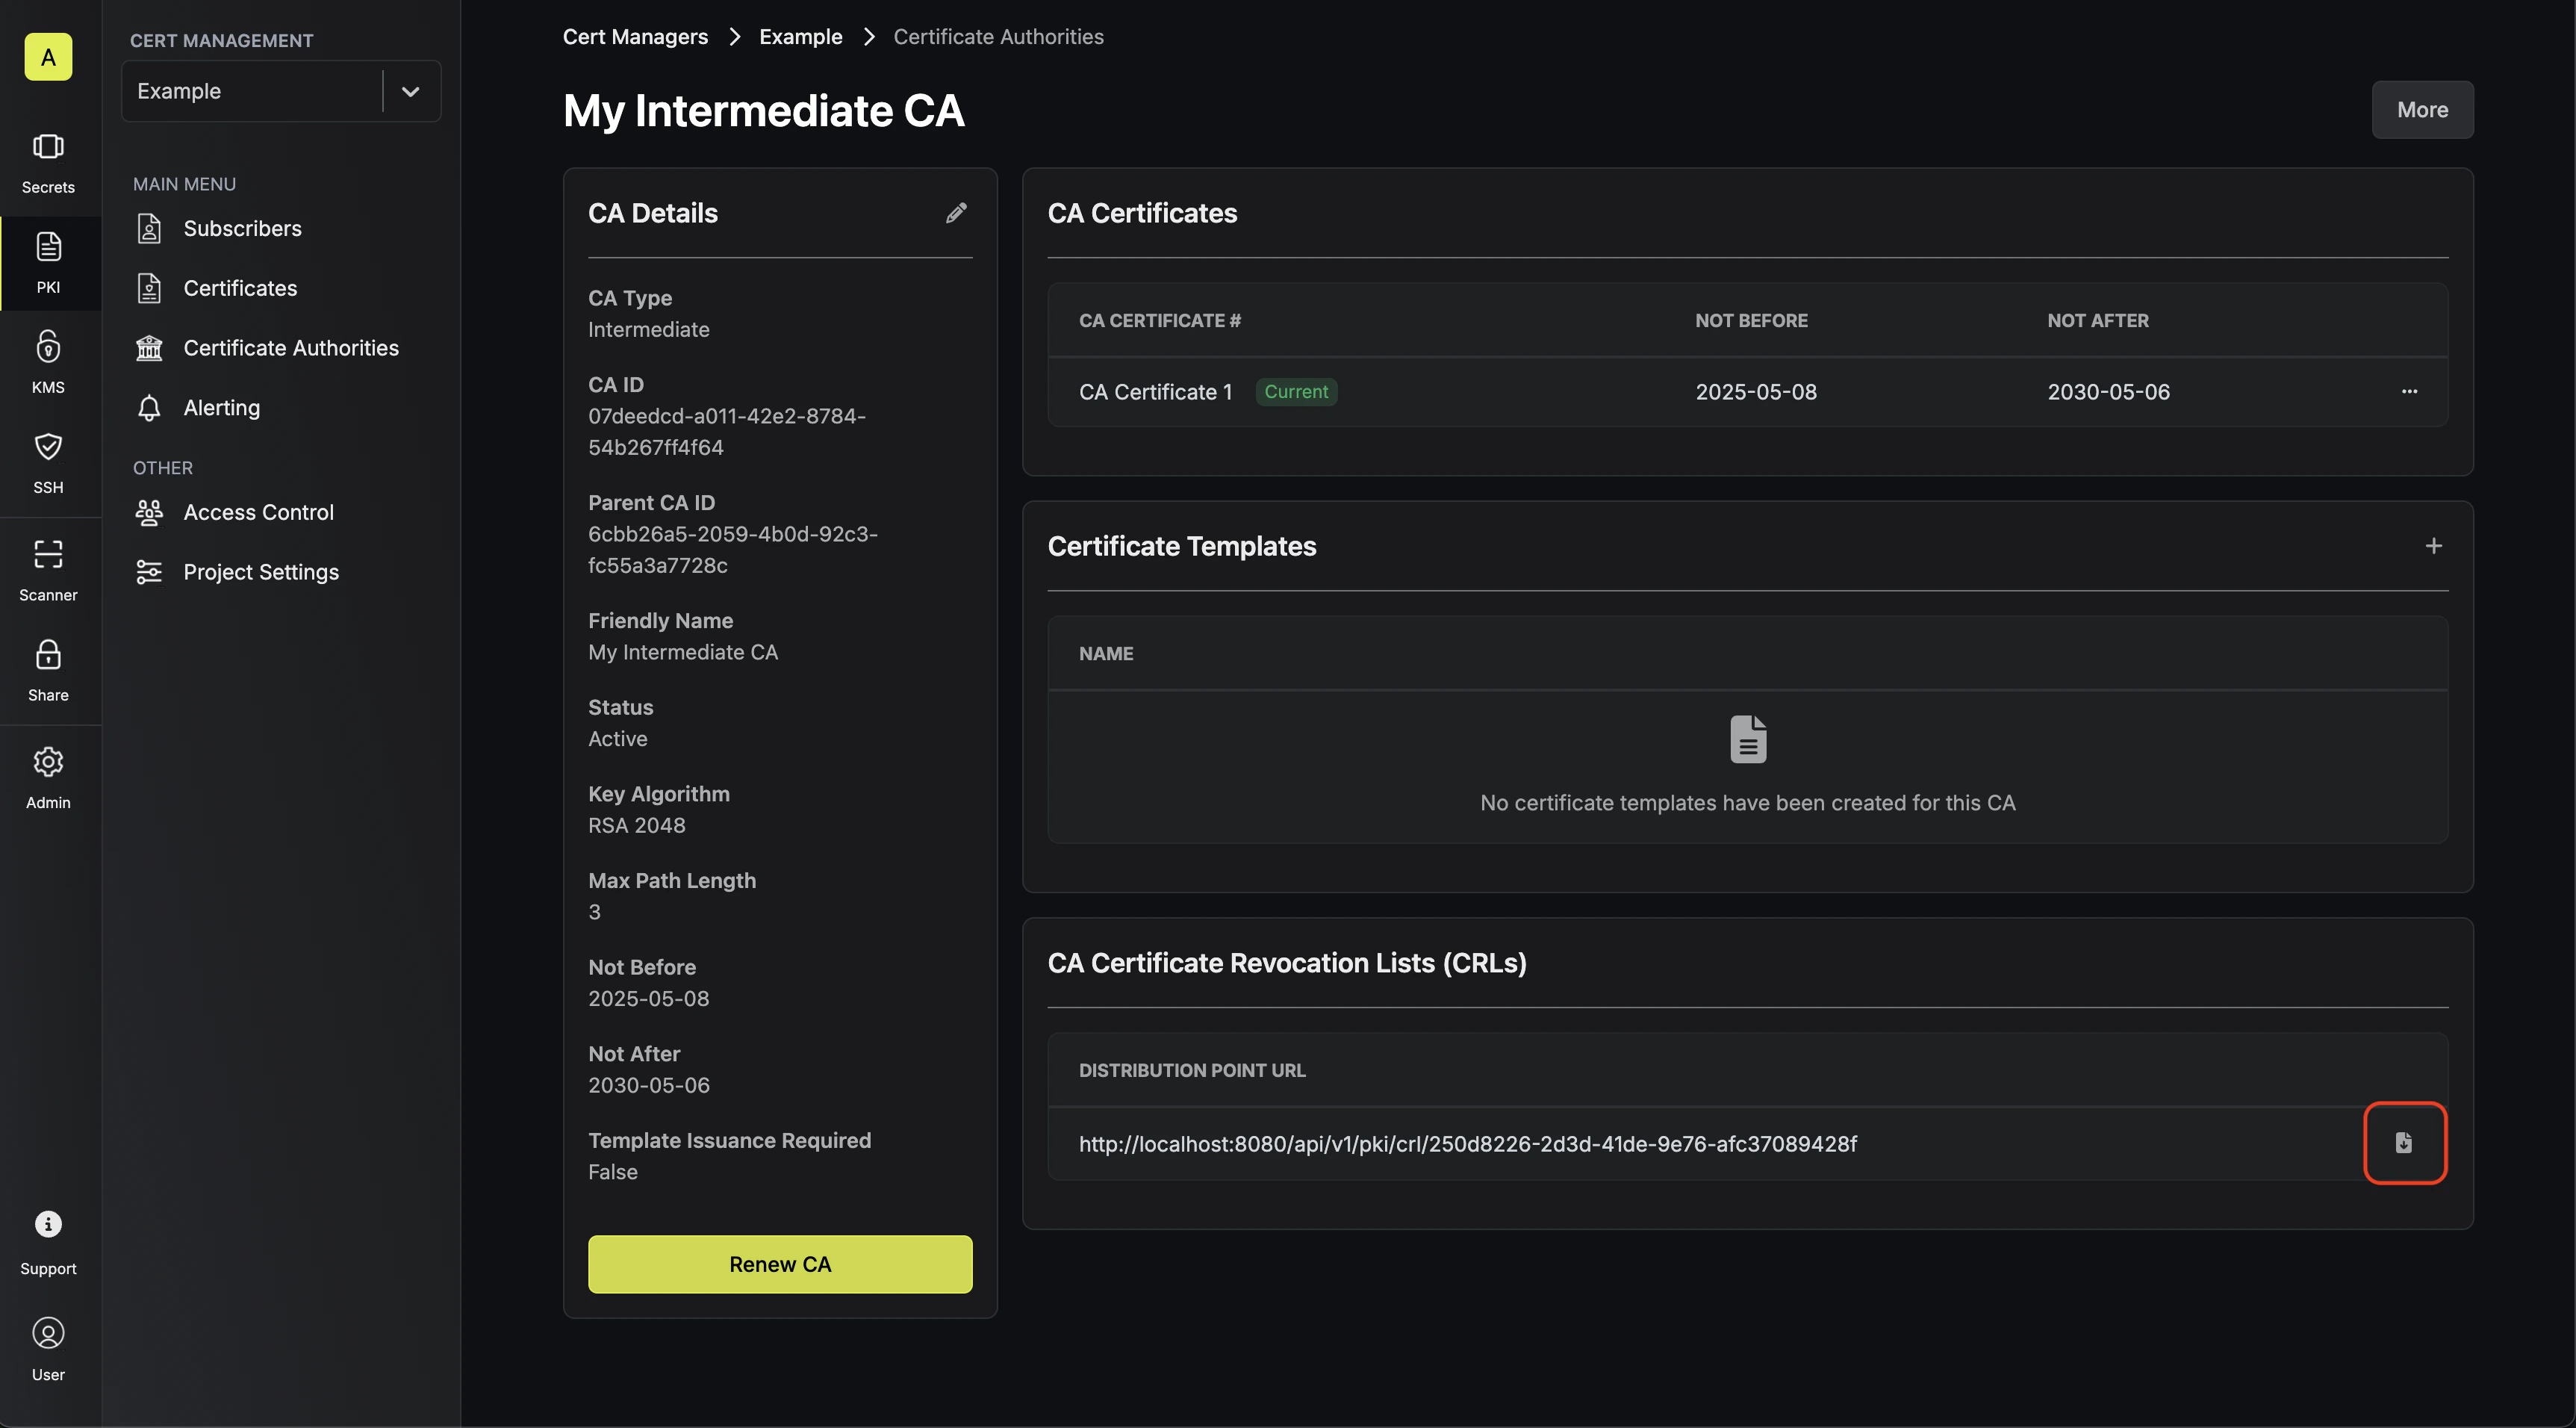This screenshot has width=2576, height=1428.
Task: Open the Secrets section in sidebar
Action: pyautogui.click(x=48, y=164)
